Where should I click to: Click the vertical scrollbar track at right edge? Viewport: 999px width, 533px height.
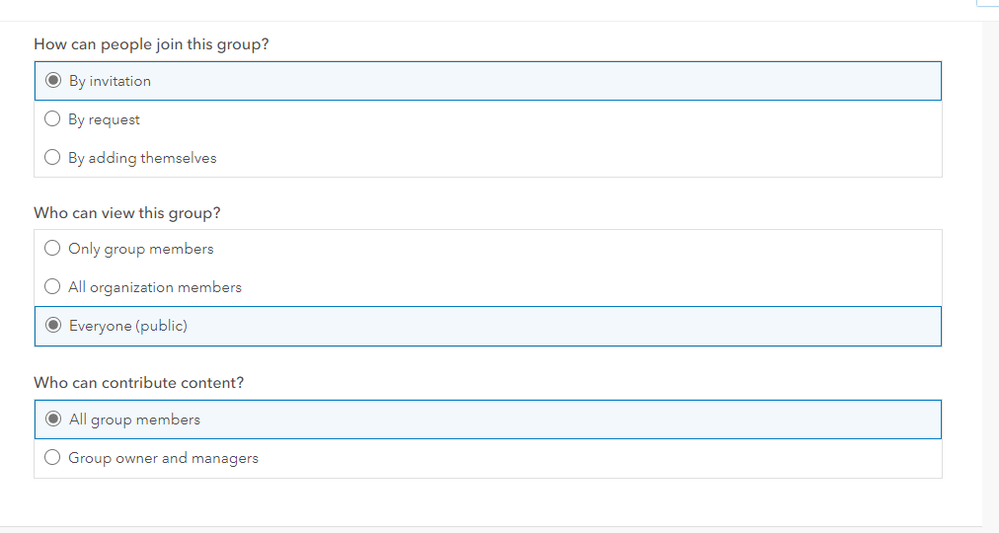pyautogui.click(x=990, y=270)
